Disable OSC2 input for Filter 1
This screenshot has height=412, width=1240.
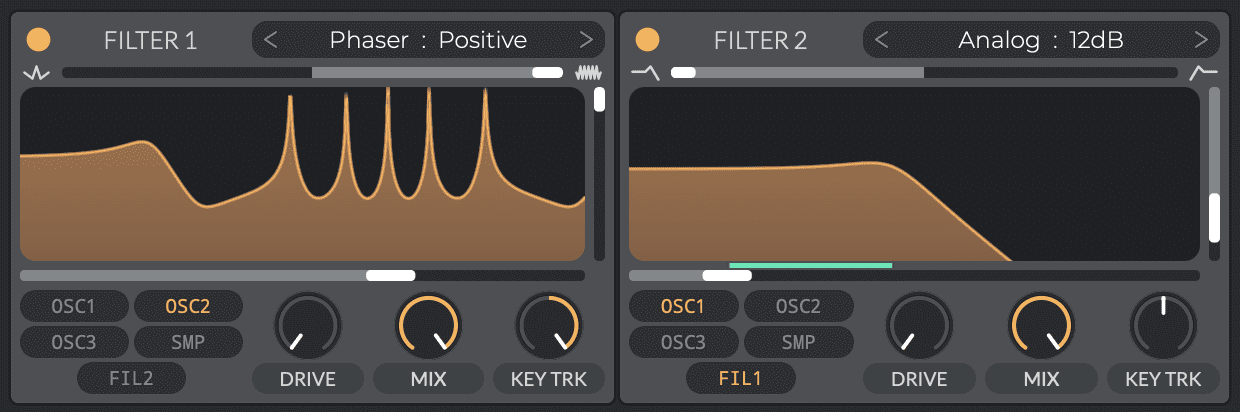click(188, 307)
